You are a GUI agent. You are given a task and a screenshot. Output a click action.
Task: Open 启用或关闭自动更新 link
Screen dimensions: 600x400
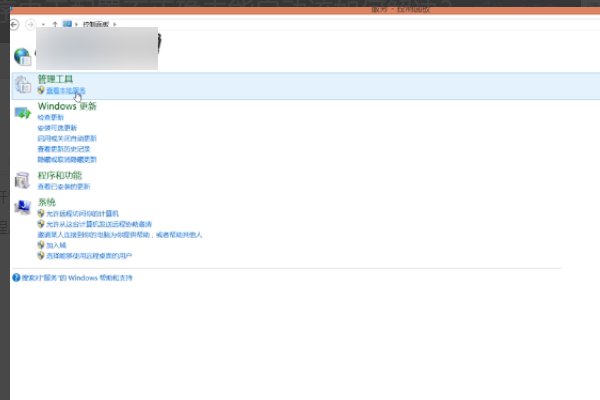(x=67, y=138)
